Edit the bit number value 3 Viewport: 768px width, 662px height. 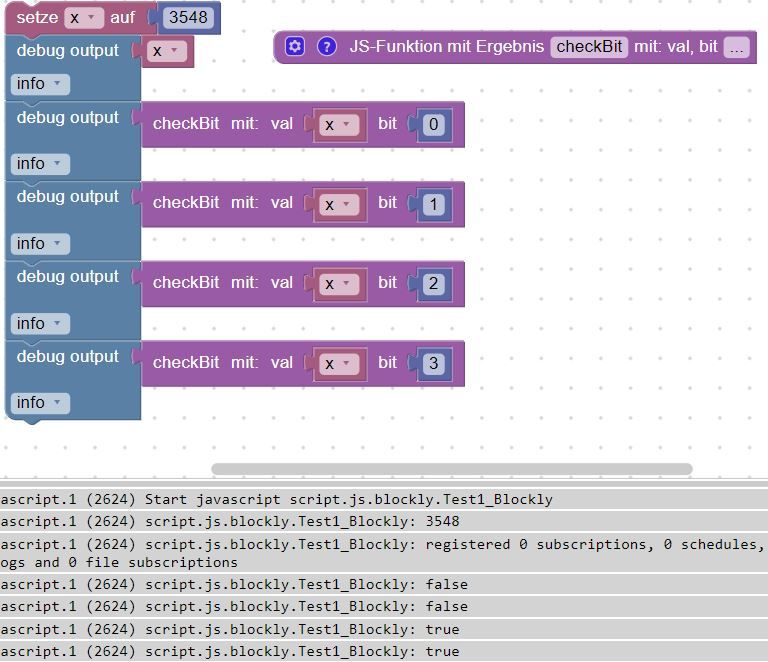pos(433,363)
